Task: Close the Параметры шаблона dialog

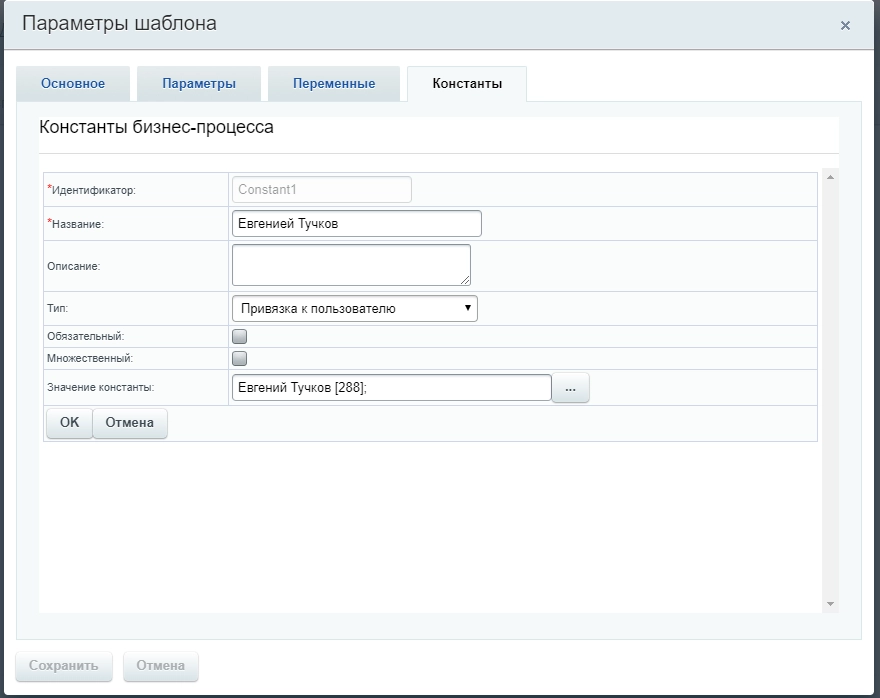Action: click(x=845, y=26)
